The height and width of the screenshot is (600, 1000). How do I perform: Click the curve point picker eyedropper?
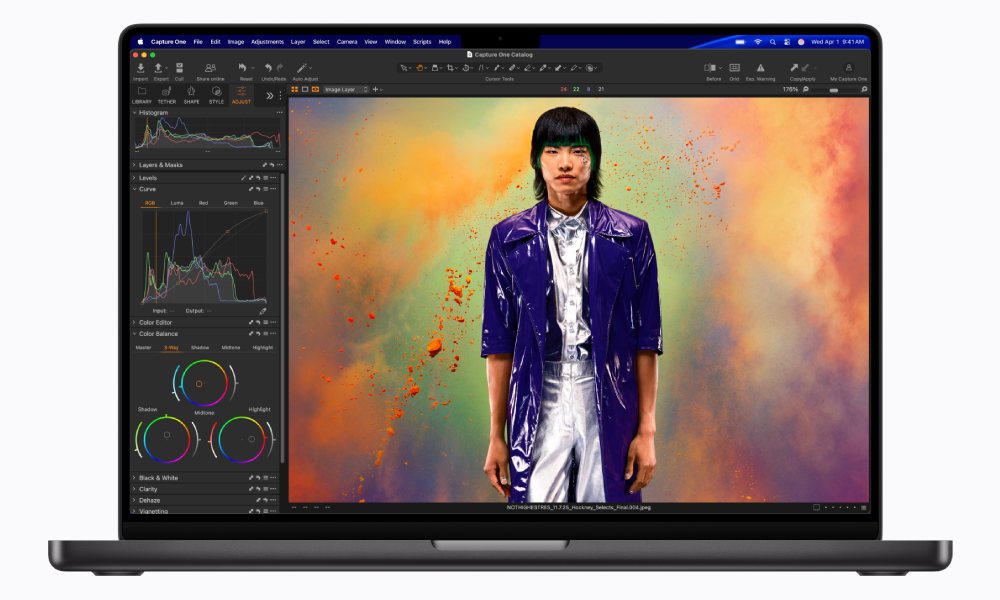coord(263,311)
